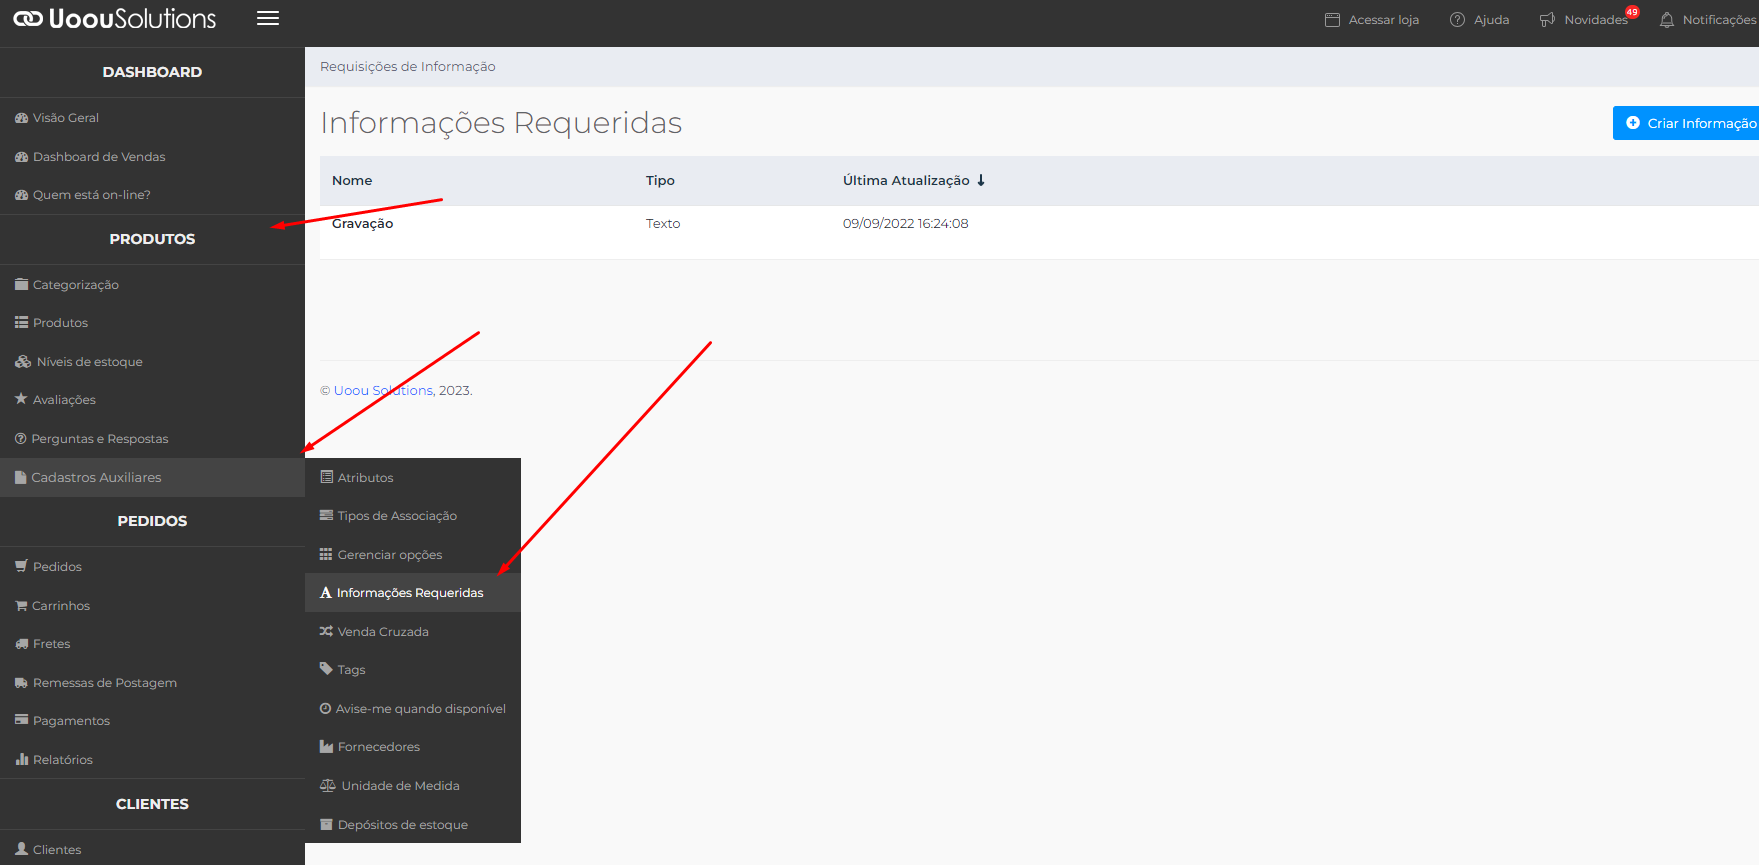Viewport: 1759px width, 865px height.
Task: Sort table by Nome column header
Action: pos(352,180)
